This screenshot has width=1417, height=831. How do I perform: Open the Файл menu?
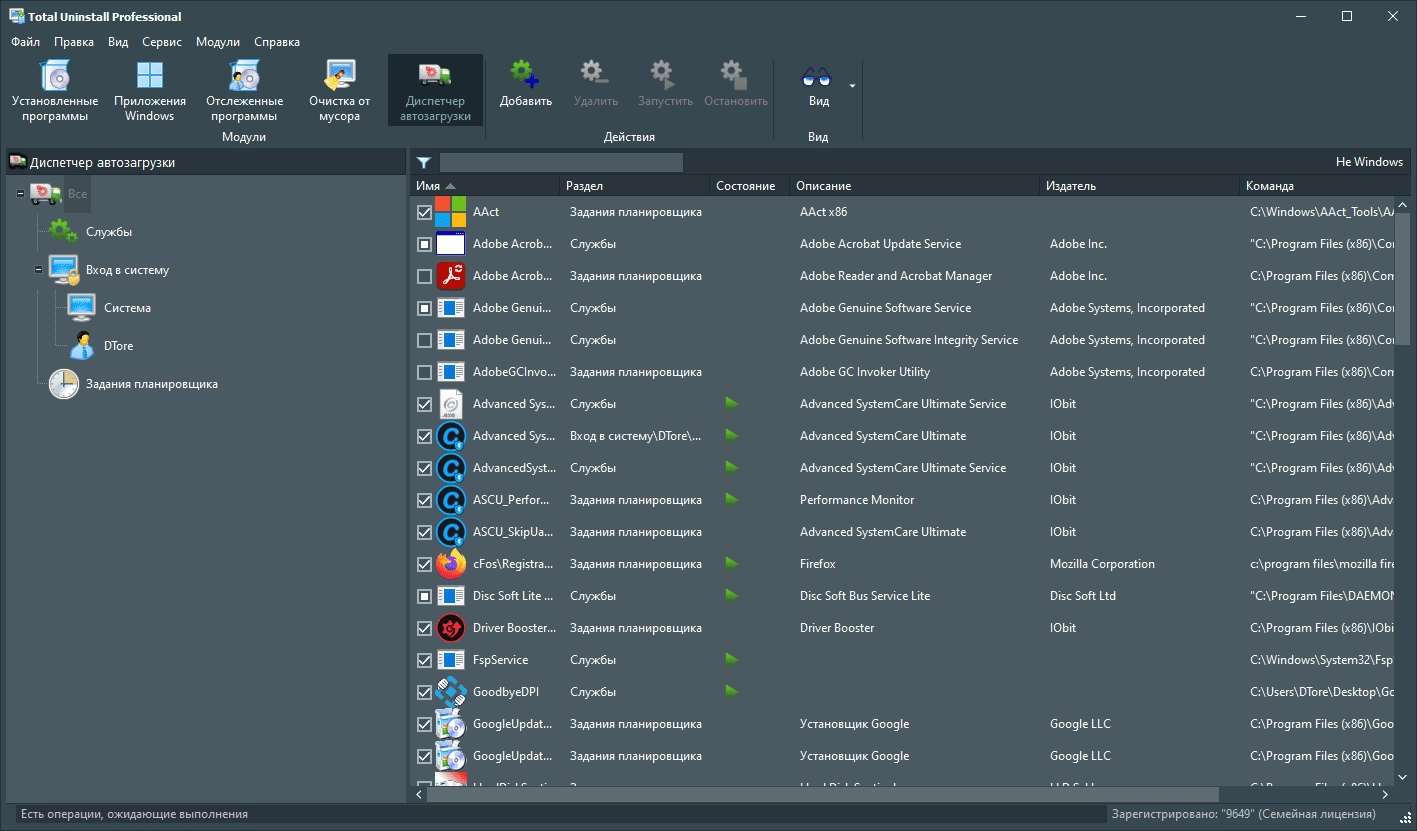26,42
